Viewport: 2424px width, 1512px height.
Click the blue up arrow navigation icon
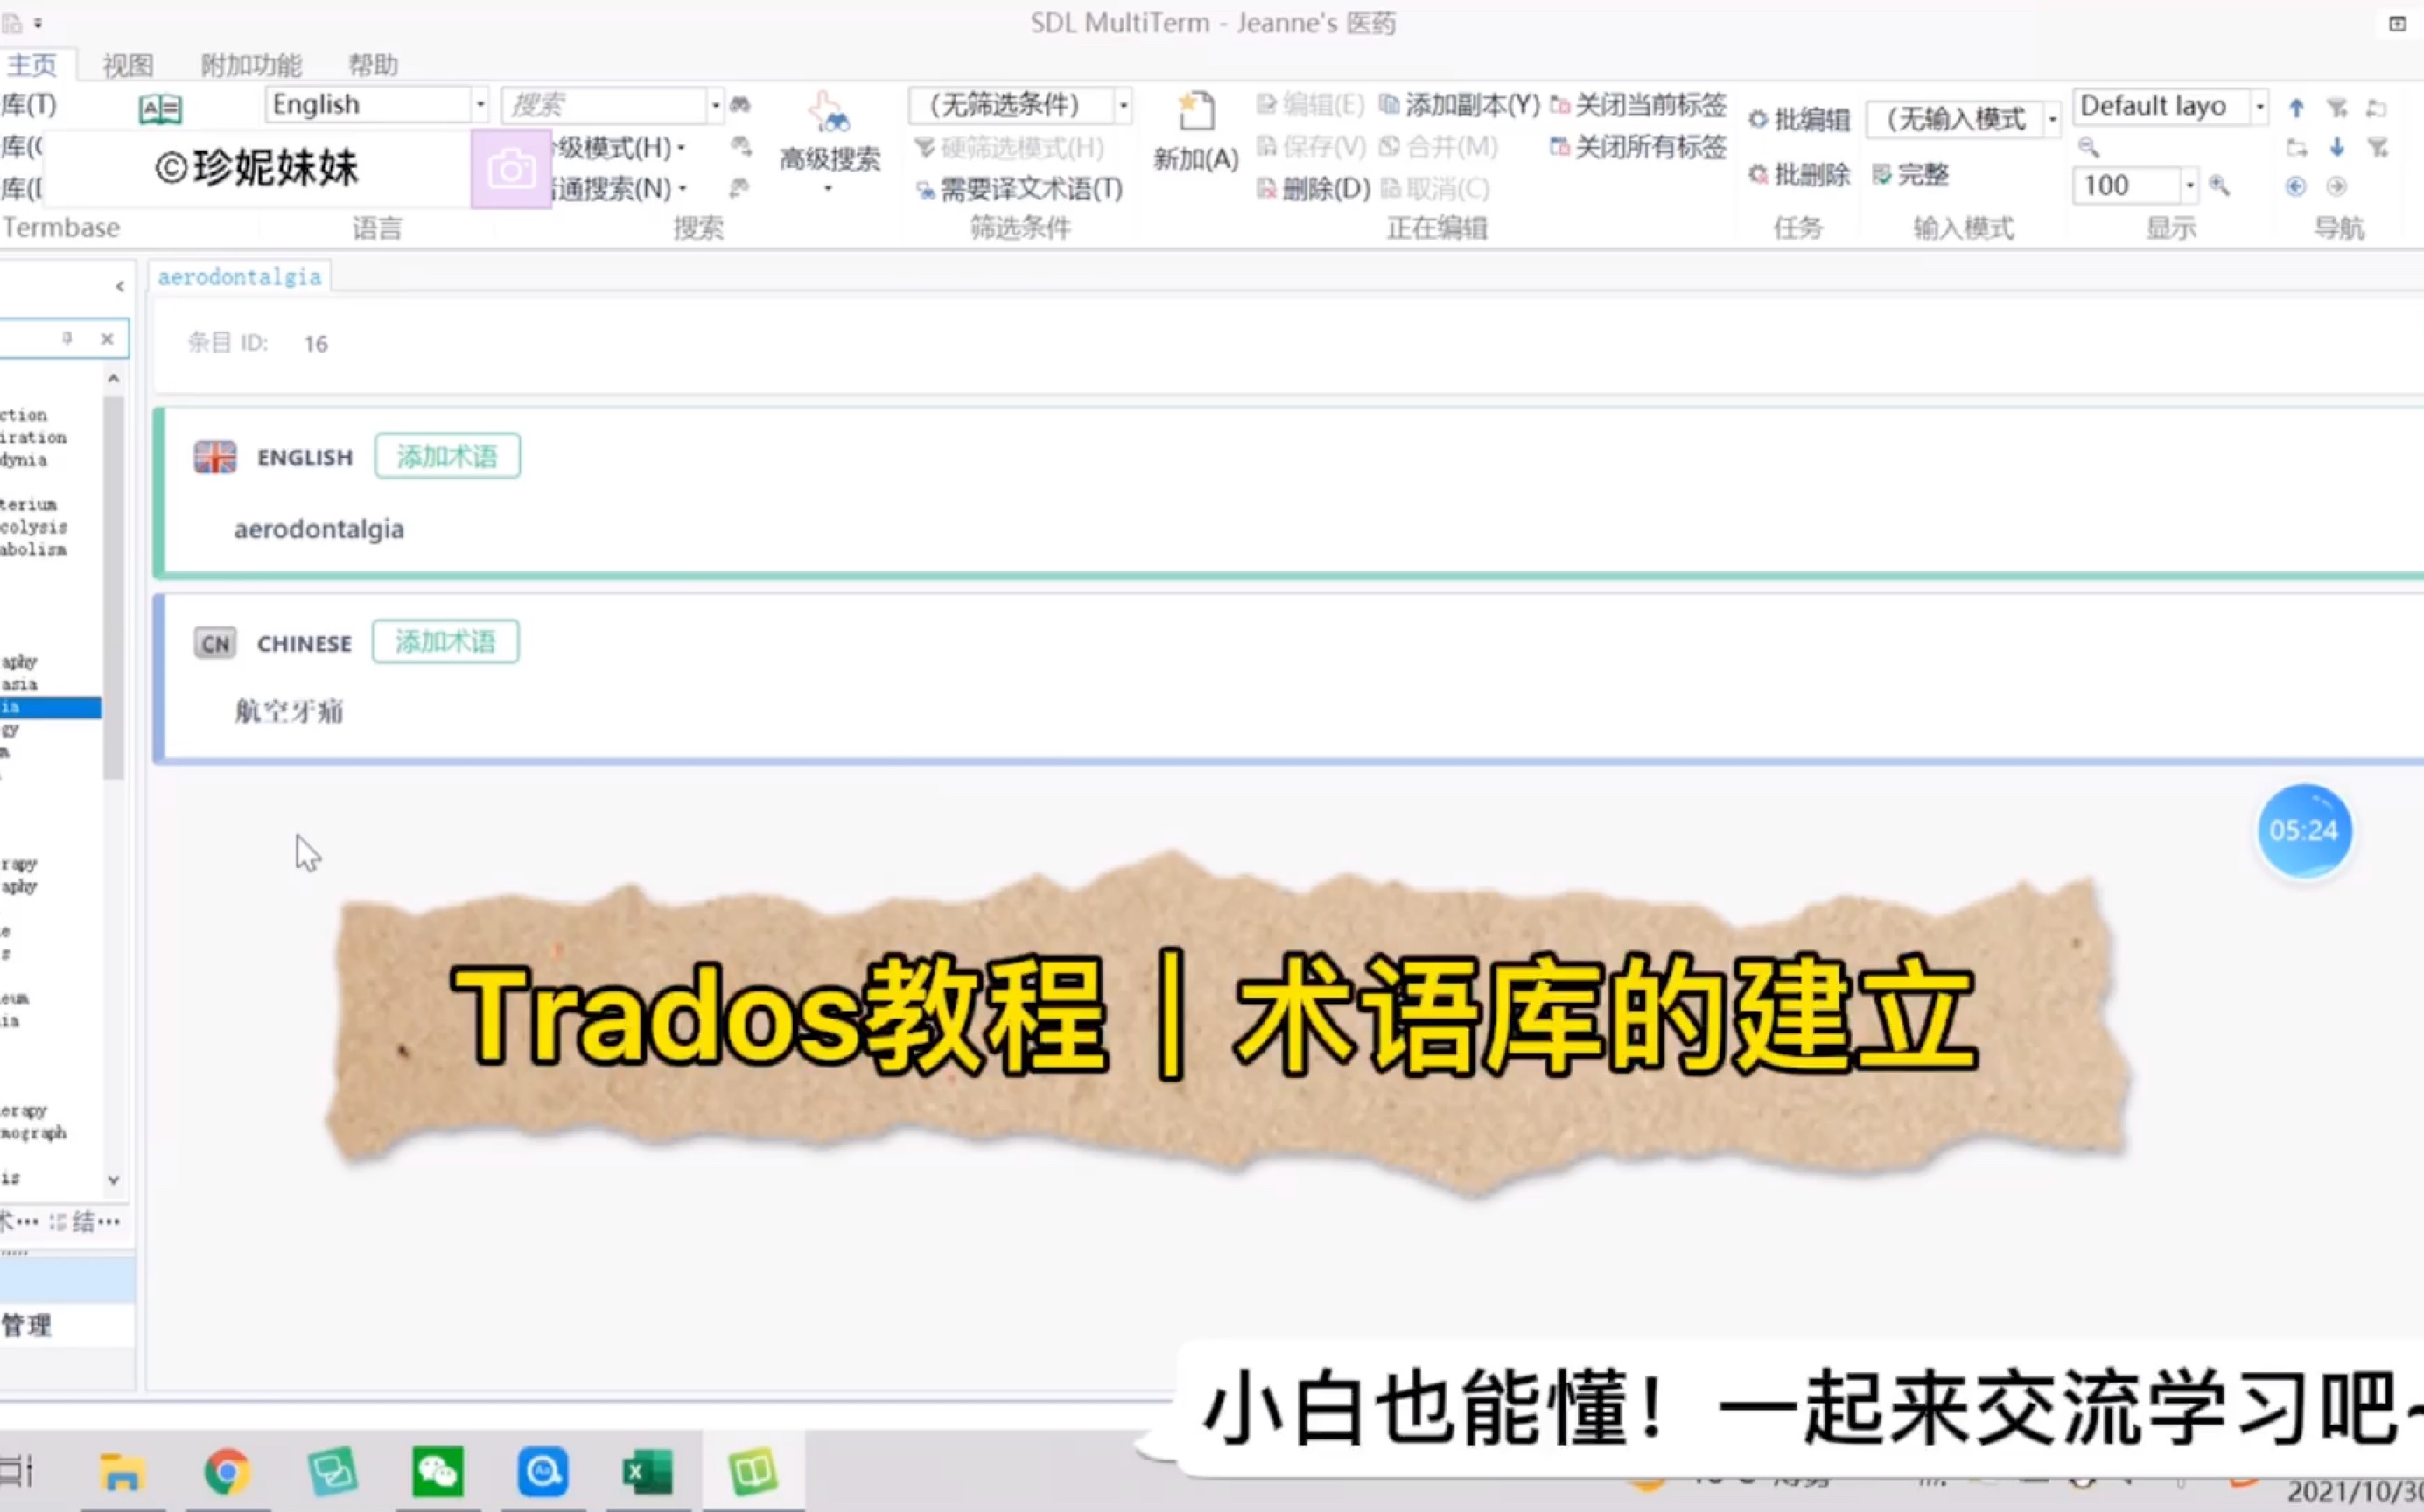pos(2297,108)
